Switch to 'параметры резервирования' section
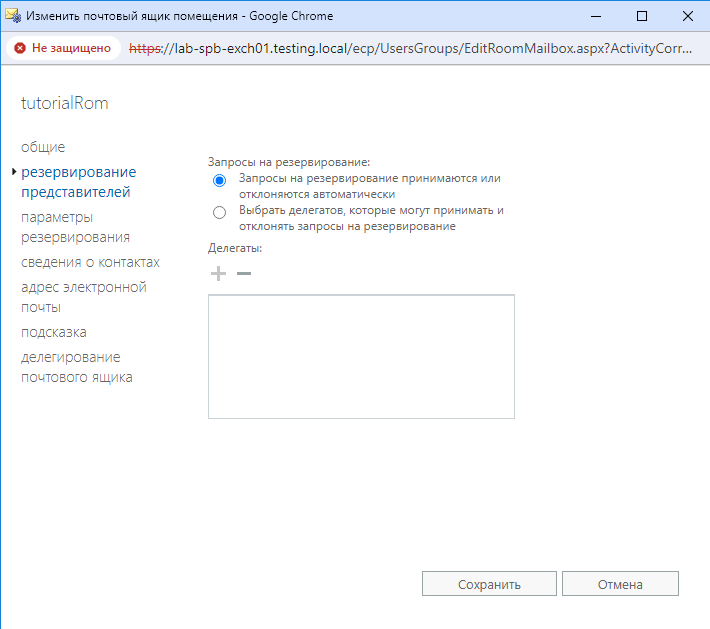 pyautogui.click(x=75, y=227)
